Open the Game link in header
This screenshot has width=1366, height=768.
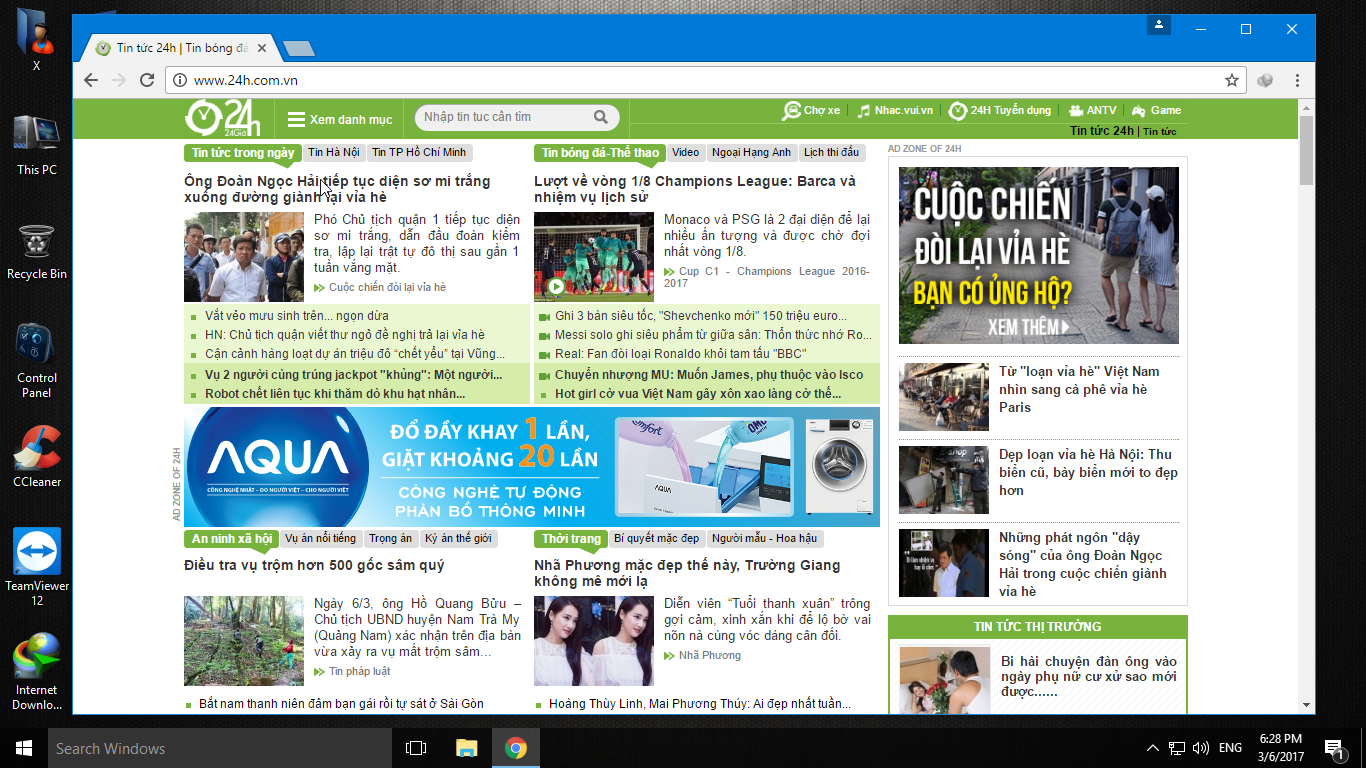1157,110
